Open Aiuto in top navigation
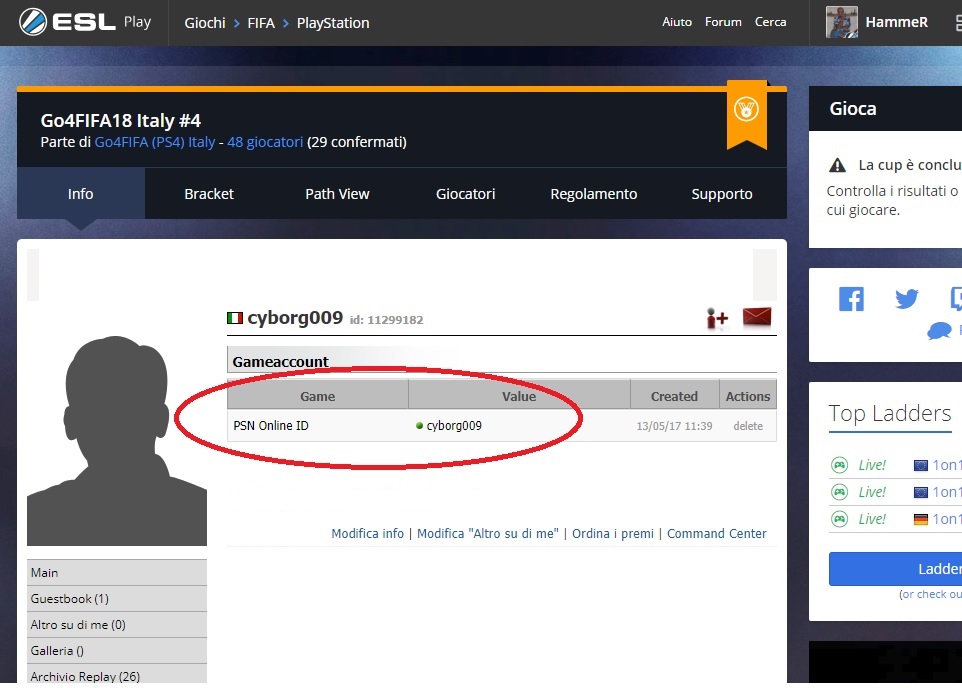962x688 pixels. [677, 22]
